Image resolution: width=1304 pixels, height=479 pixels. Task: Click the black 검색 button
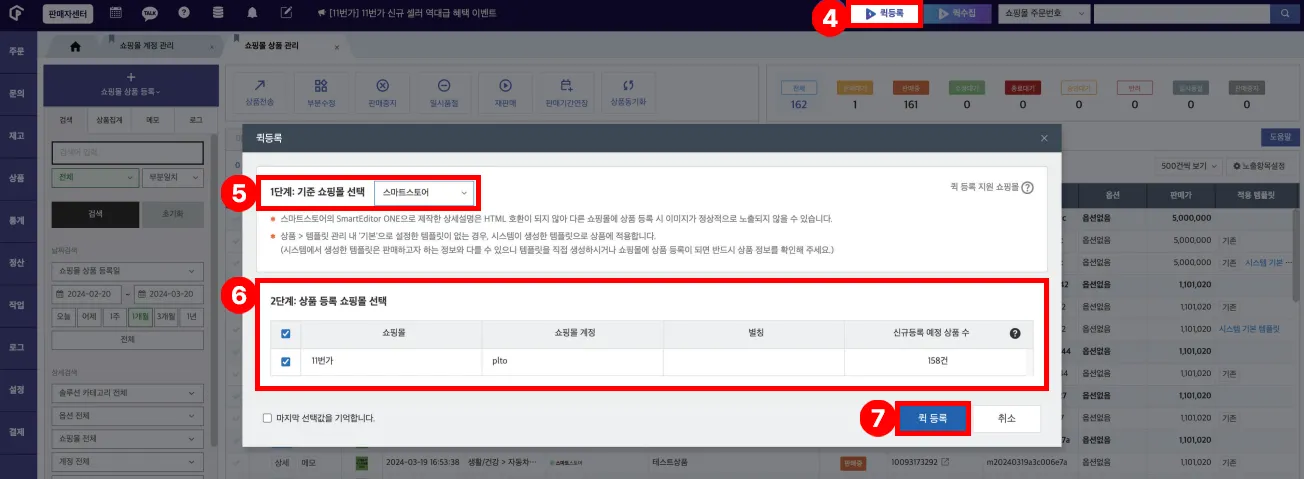[x=95, y=214]
